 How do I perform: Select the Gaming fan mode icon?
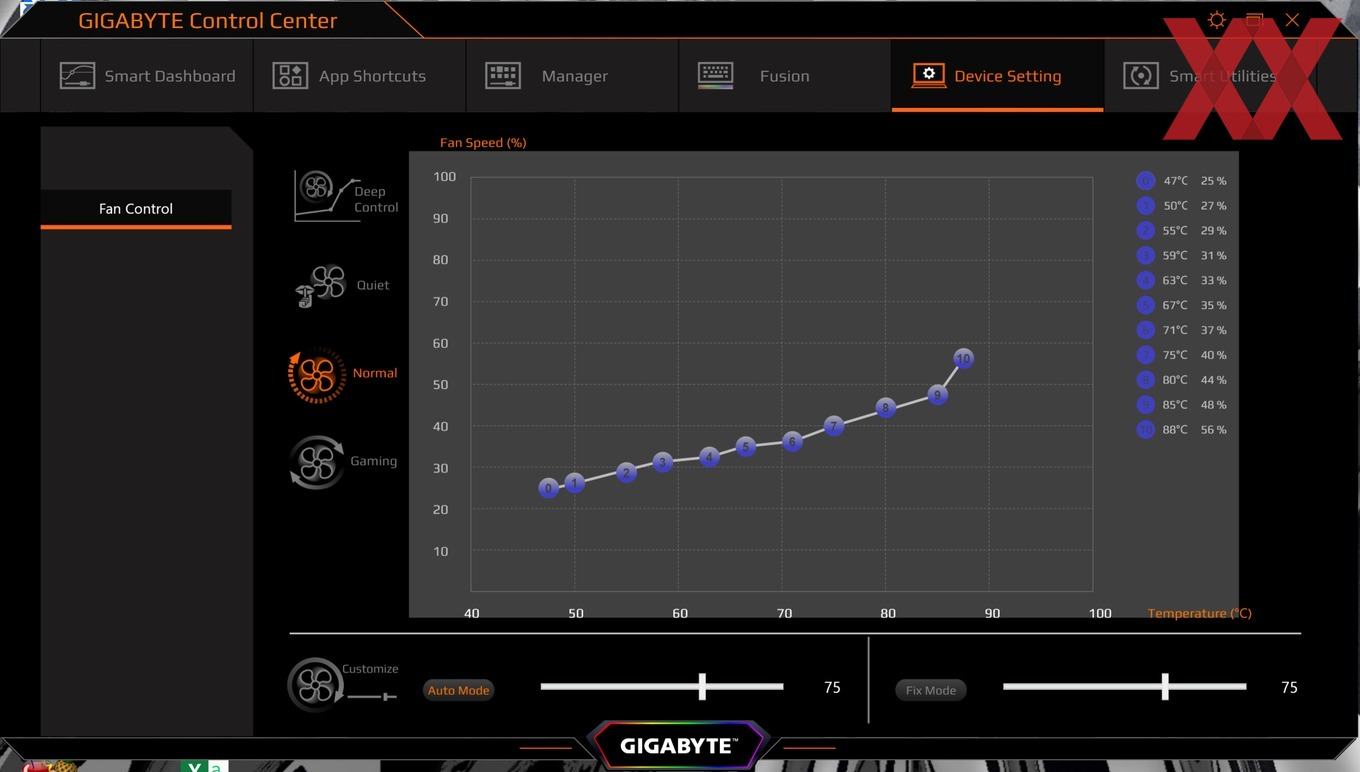pos(317,462)
